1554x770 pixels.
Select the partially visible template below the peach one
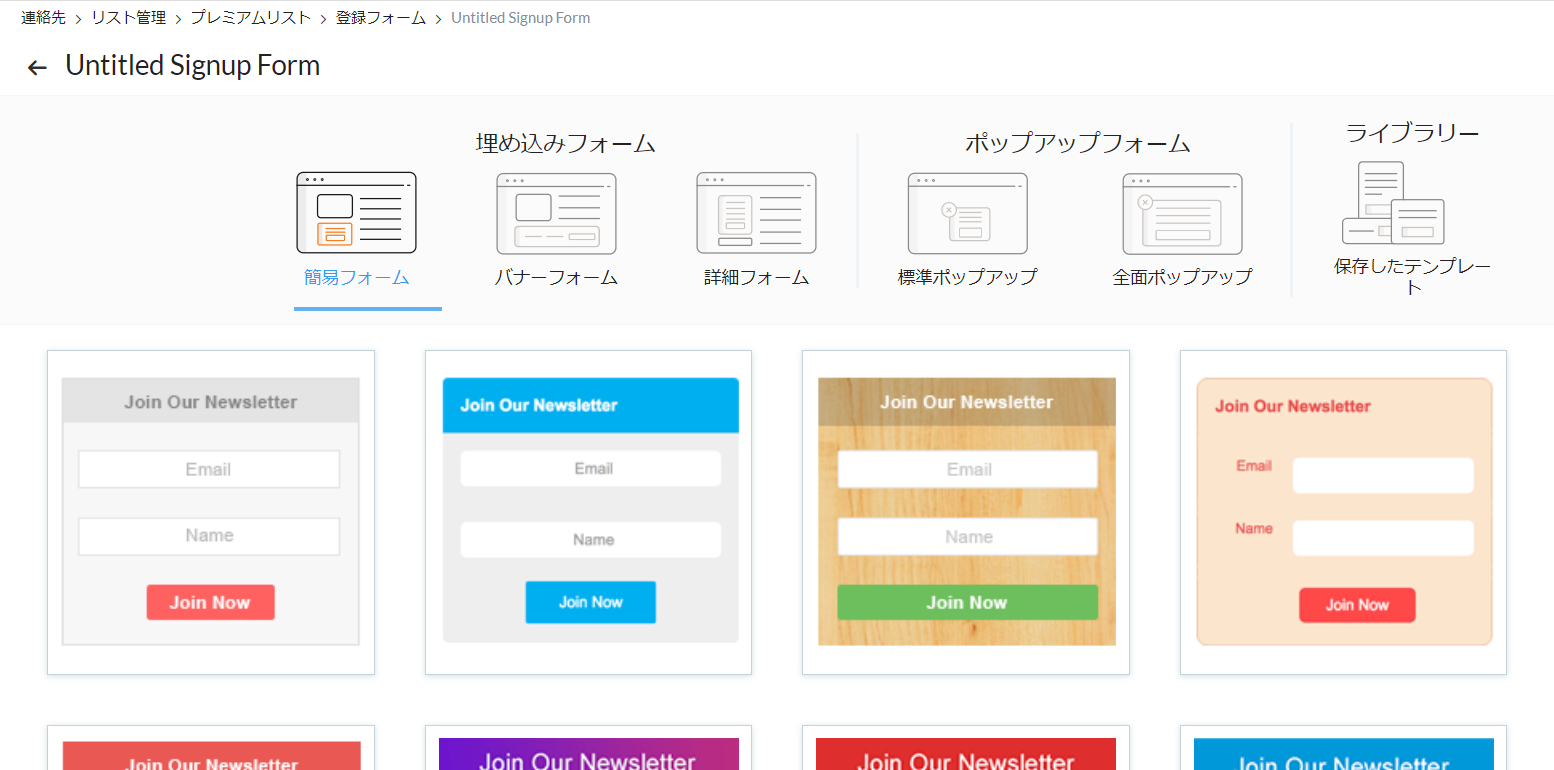pyautogui.click(x=1343, y=748)
